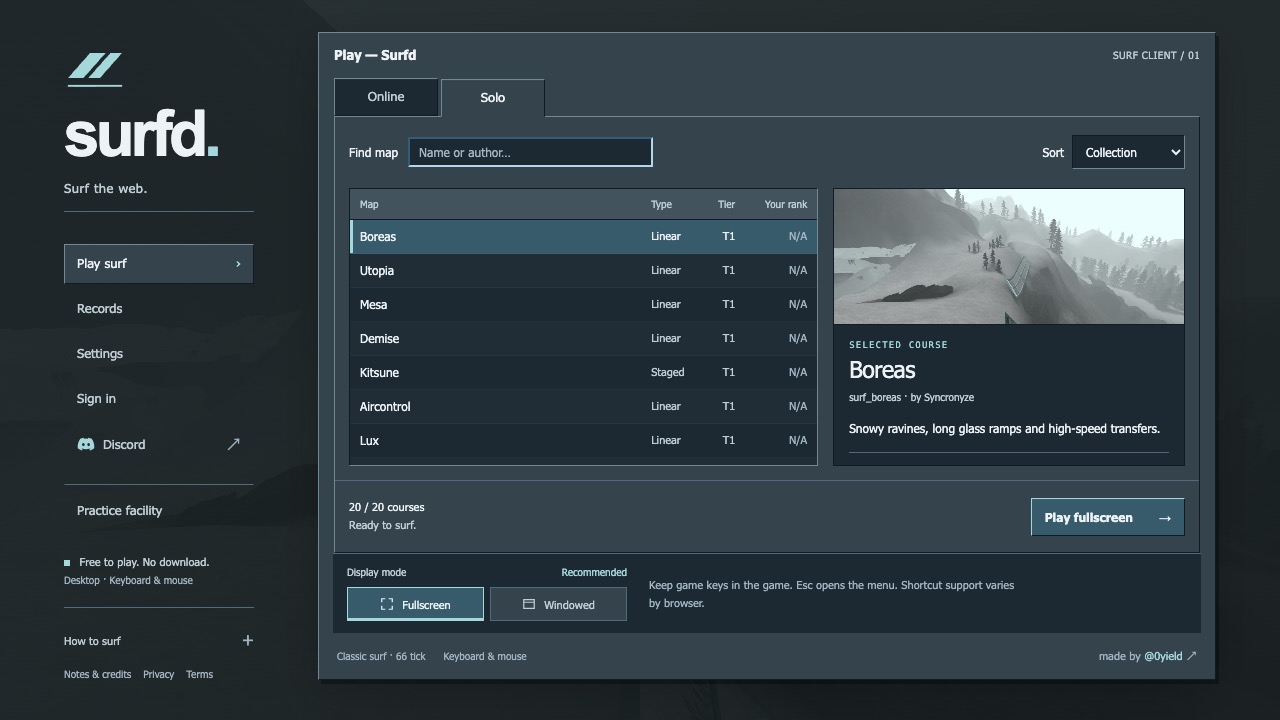Open Settings from the sidebar

pos(159,354)
